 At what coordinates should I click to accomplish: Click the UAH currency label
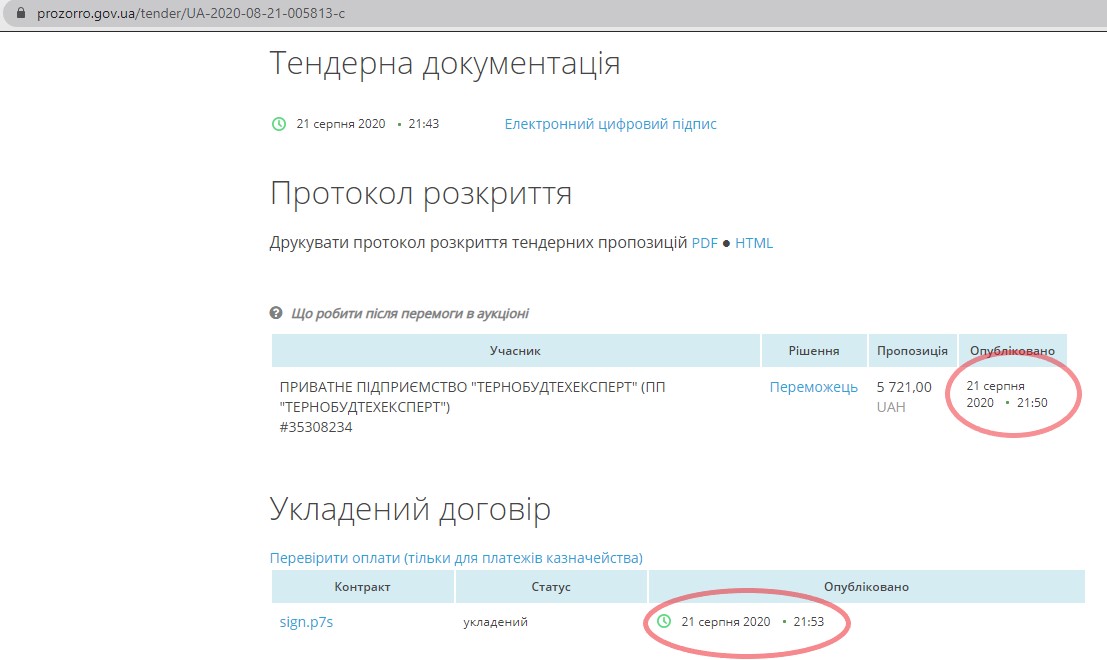click(891, 407)
